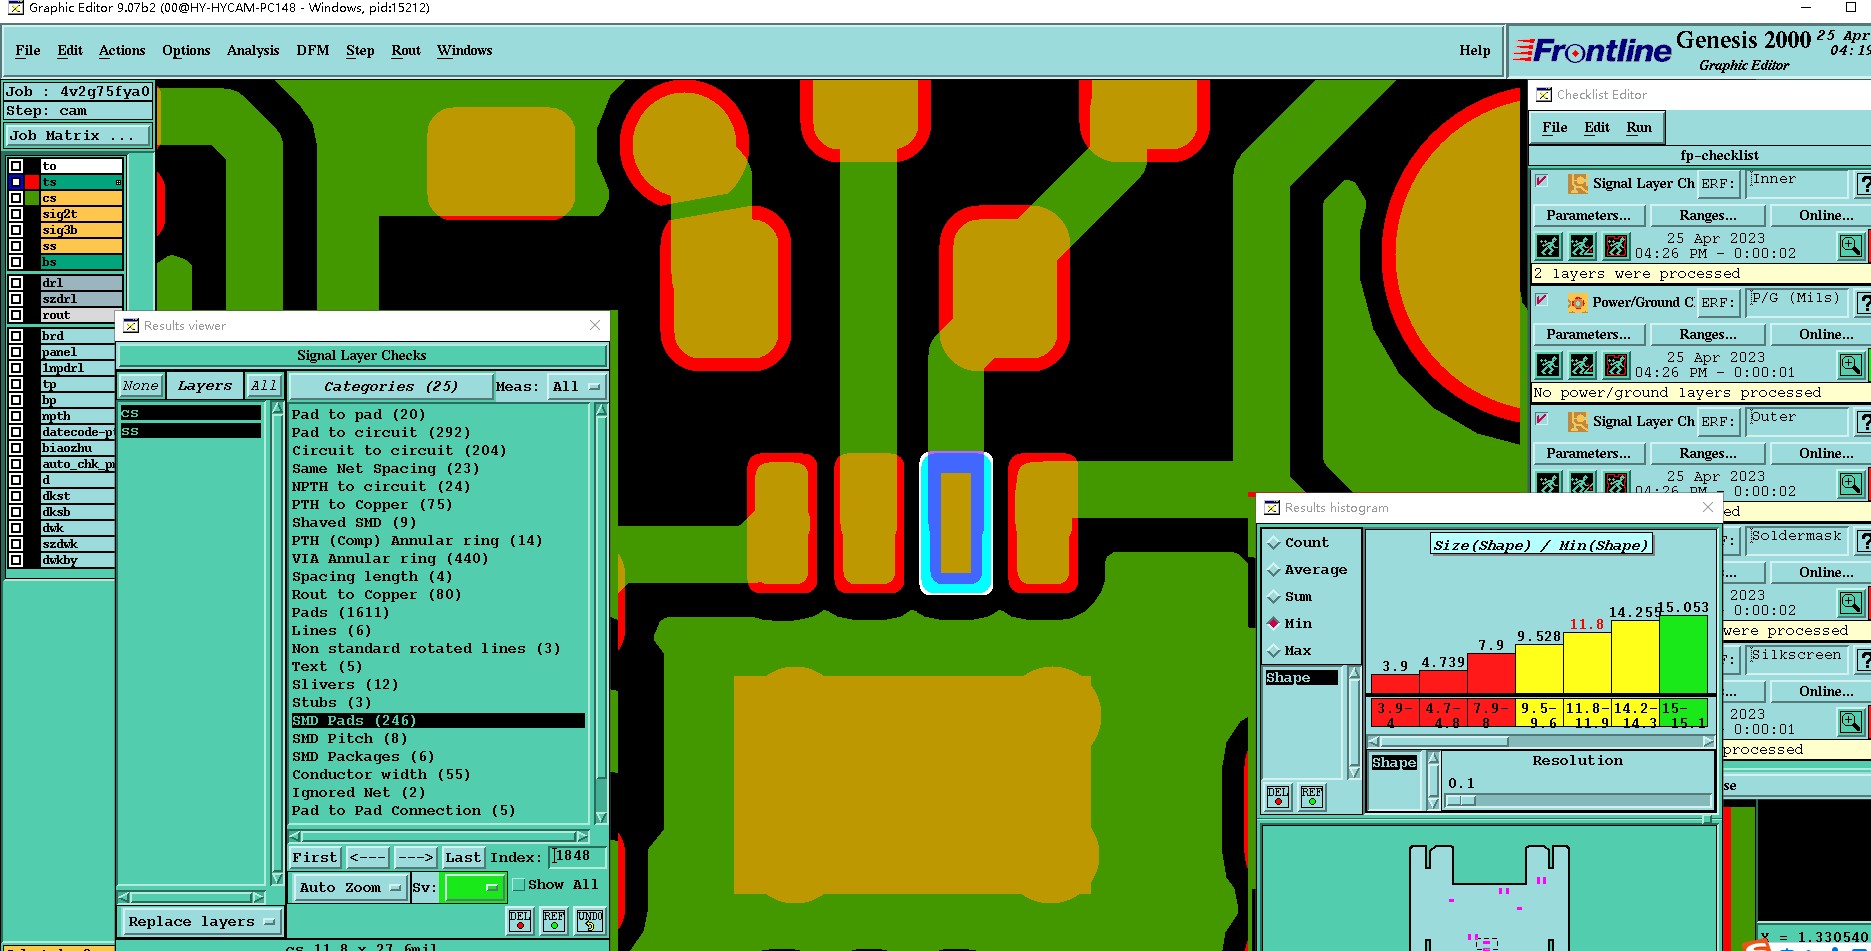Toggle display of layer 'drl'

click(16, 283)
